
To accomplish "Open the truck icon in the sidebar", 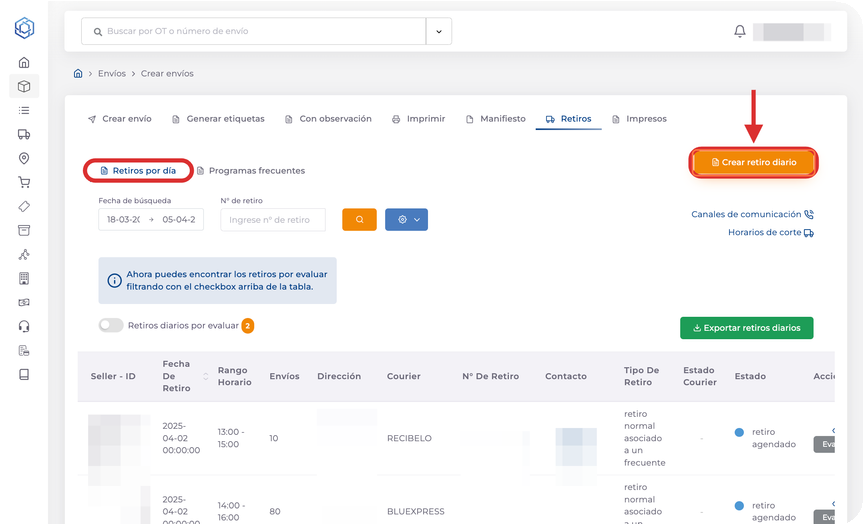I will coord(24,134).
